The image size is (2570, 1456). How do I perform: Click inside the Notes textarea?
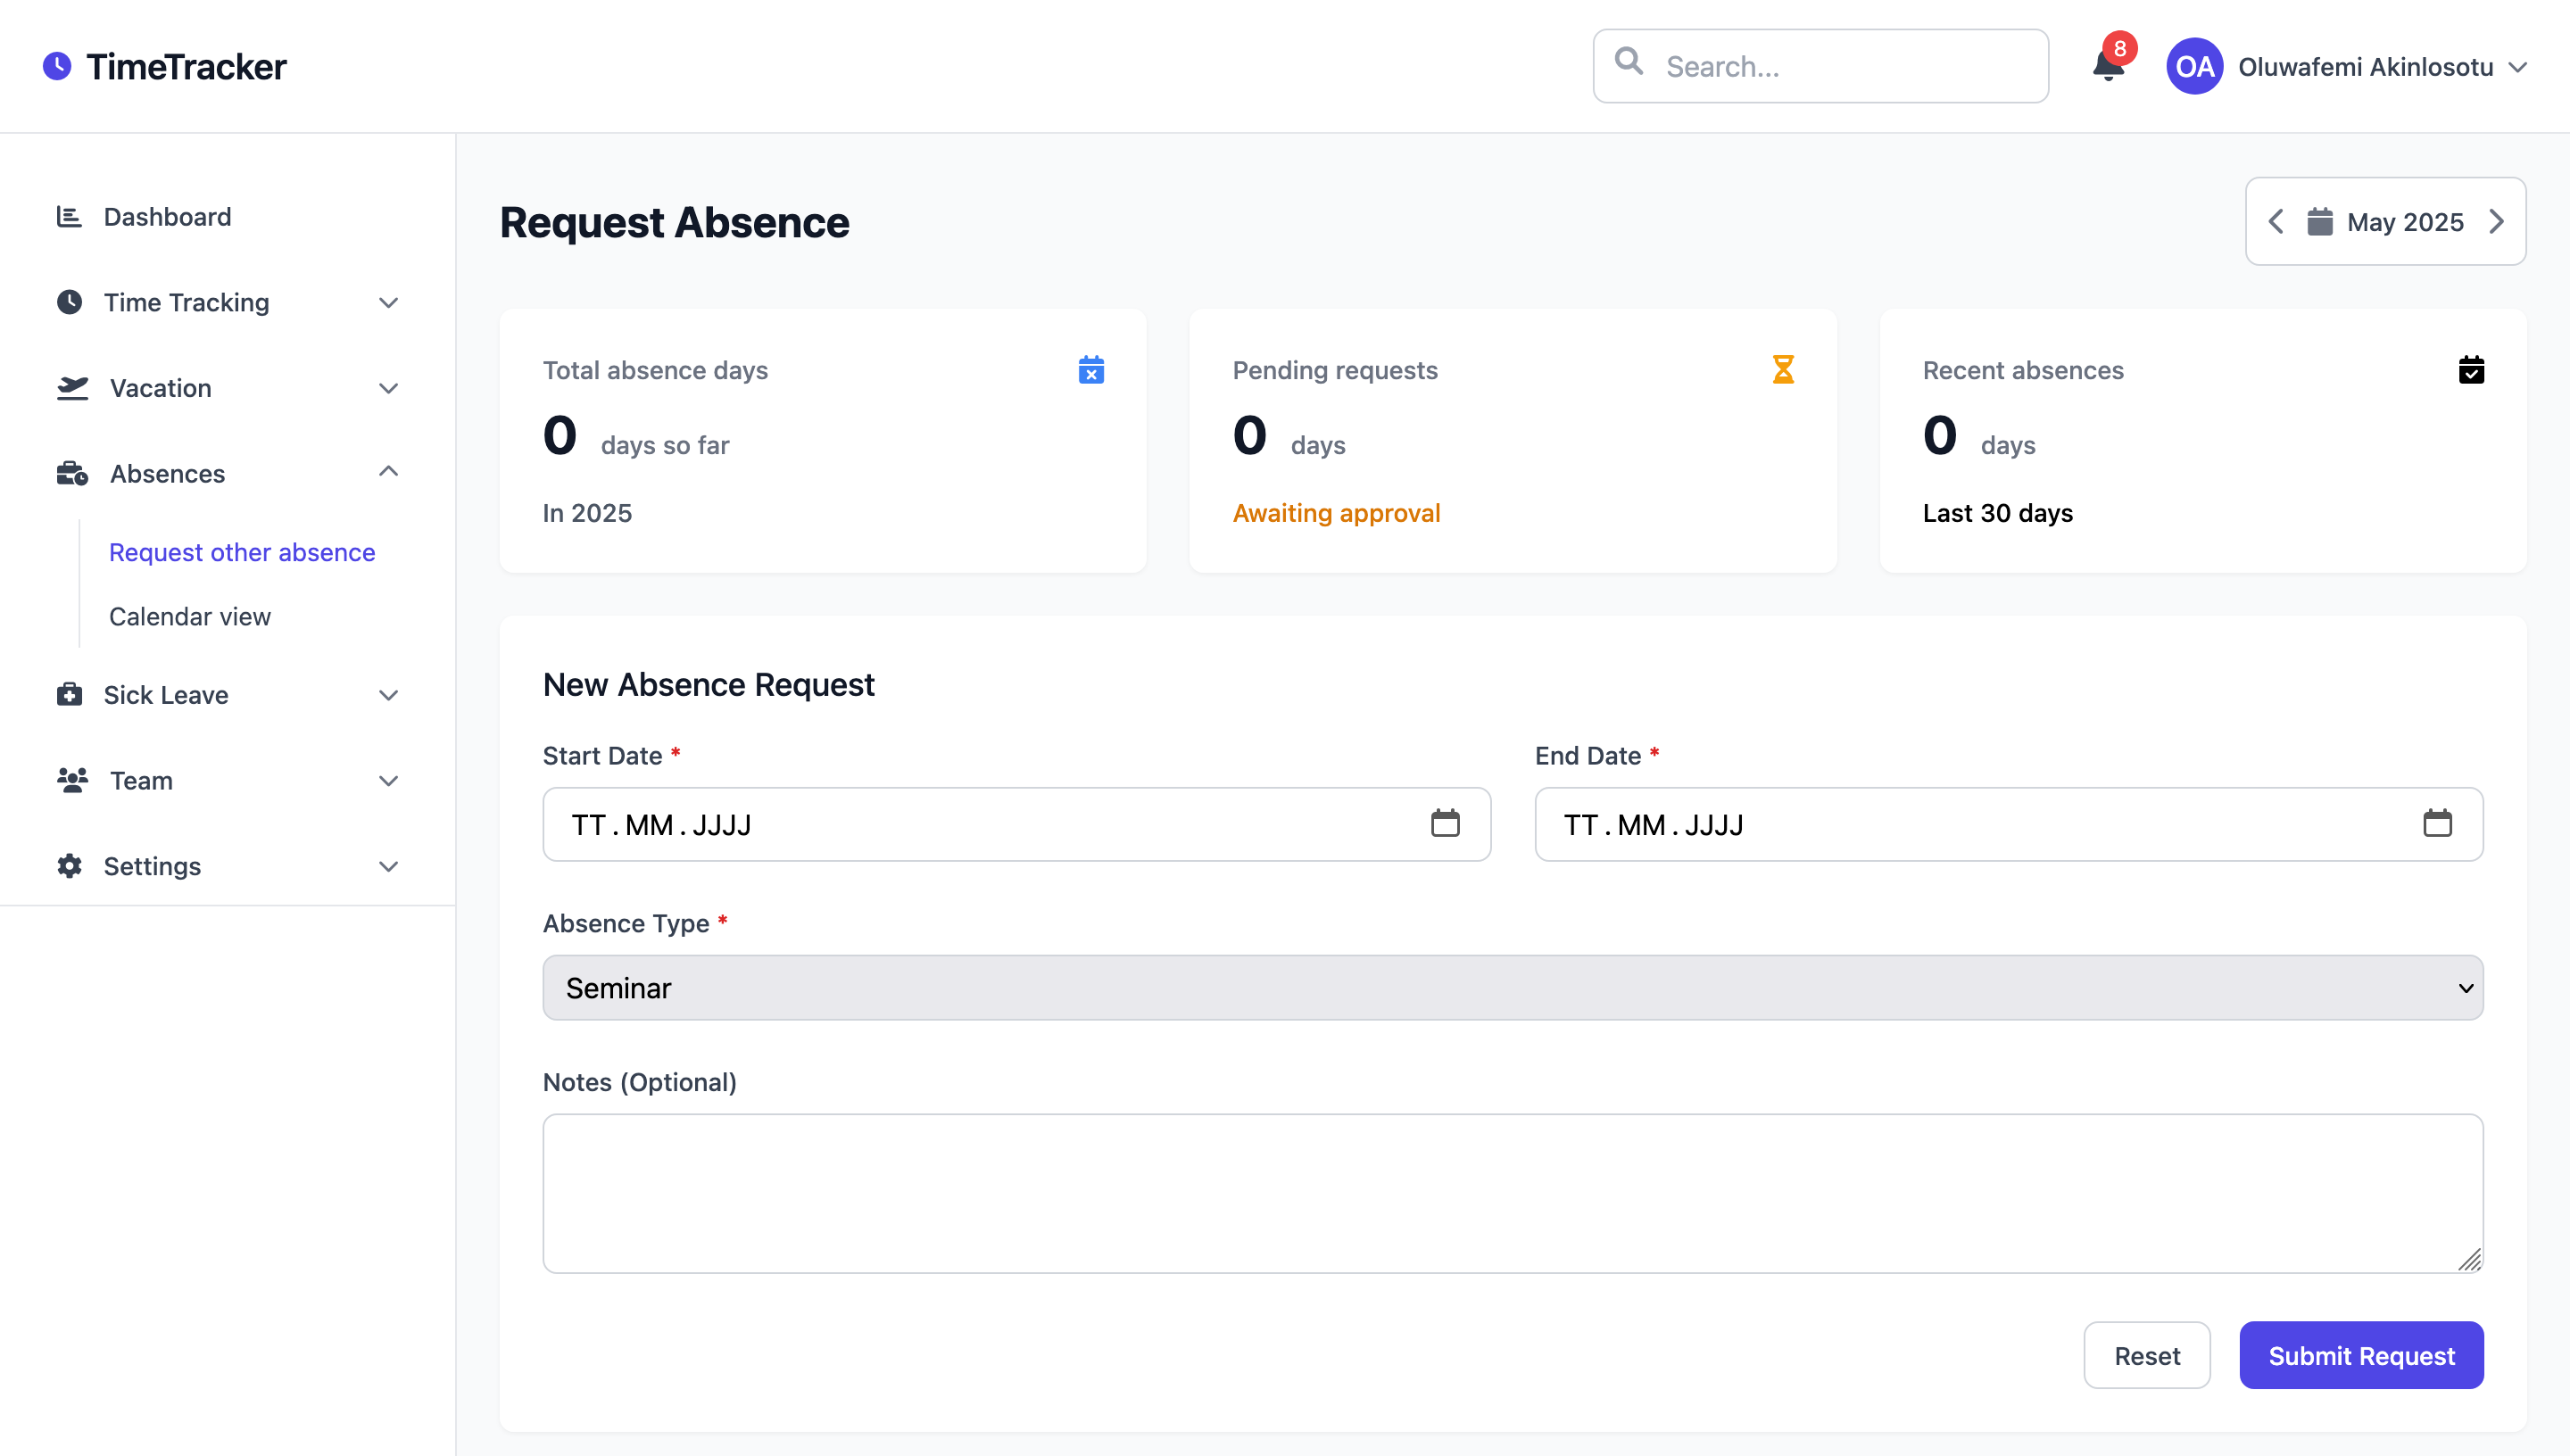(x=1512, y=1193)
